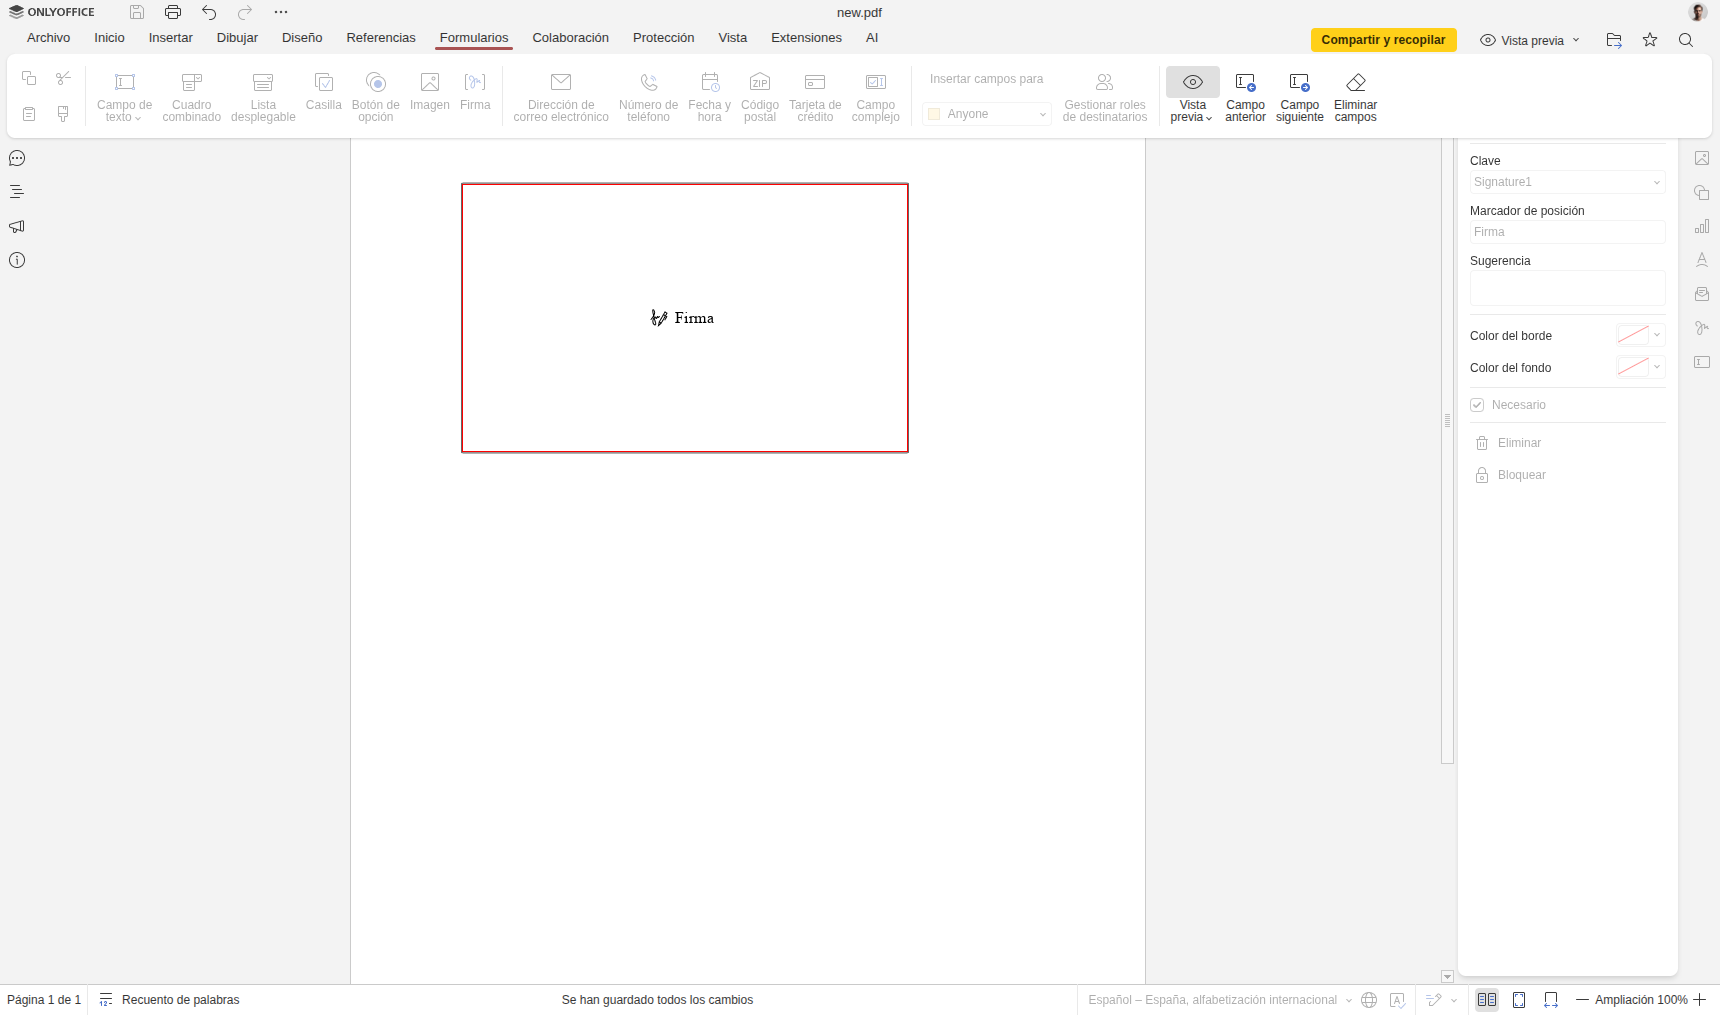Click the print icon in title bar

[x=173, y=12]
